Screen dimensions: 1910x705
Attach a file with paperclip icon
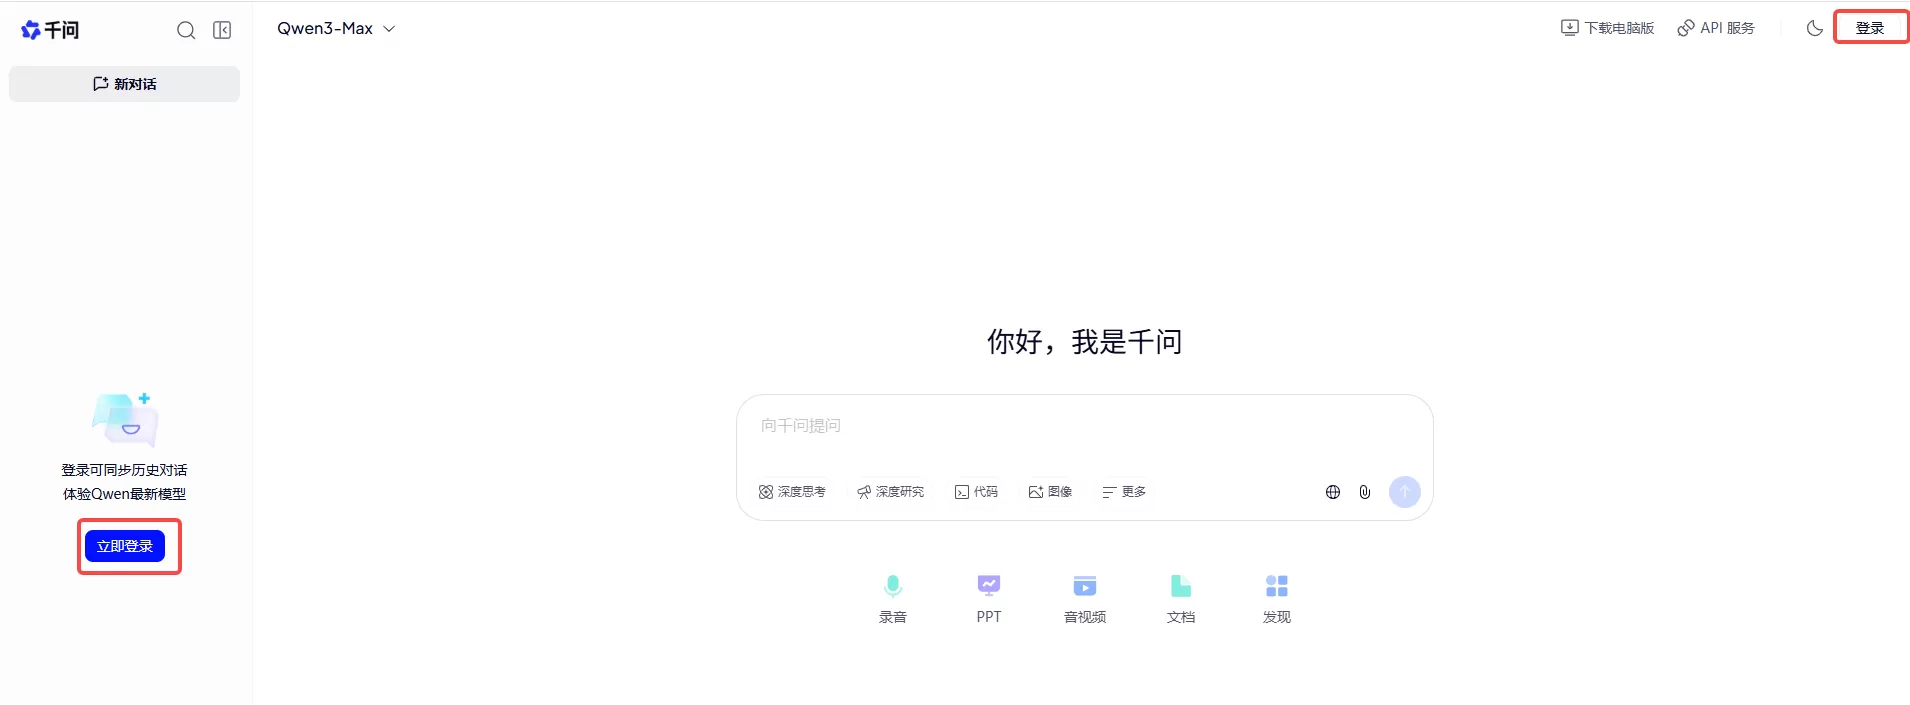[x=1365, y=492]
